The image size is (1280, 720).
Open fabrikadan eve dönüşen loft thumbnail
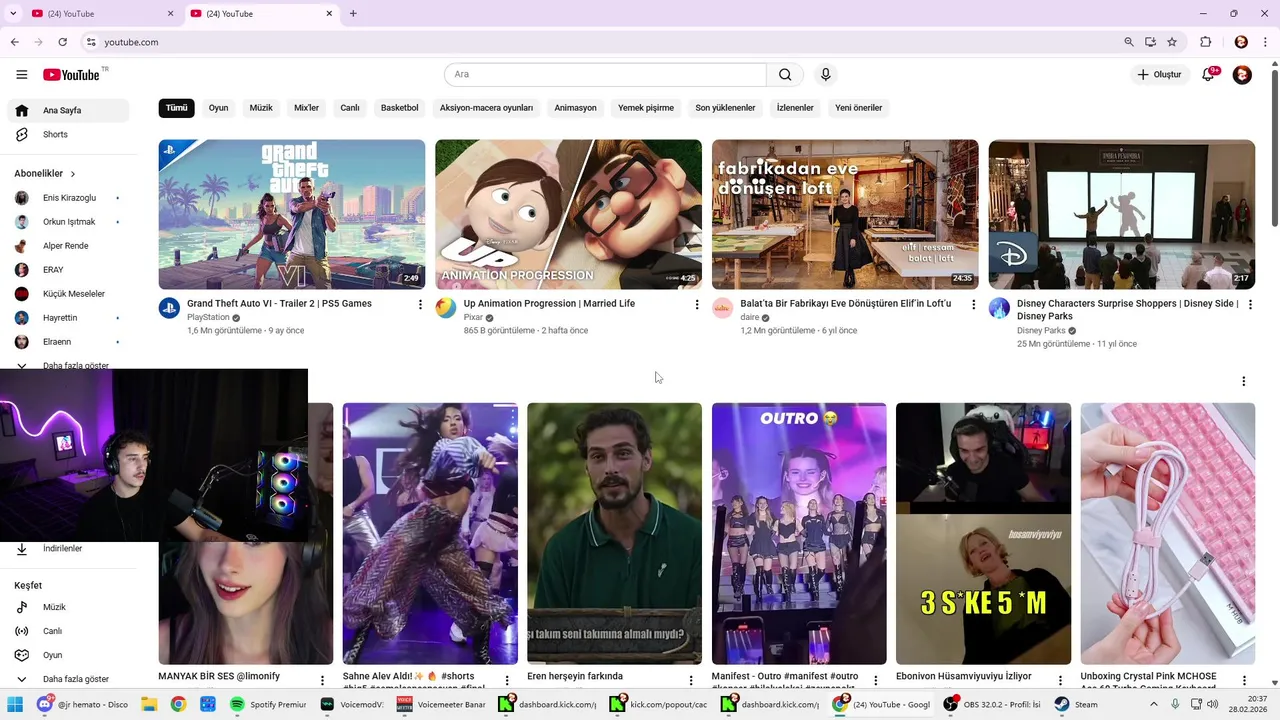845,214
